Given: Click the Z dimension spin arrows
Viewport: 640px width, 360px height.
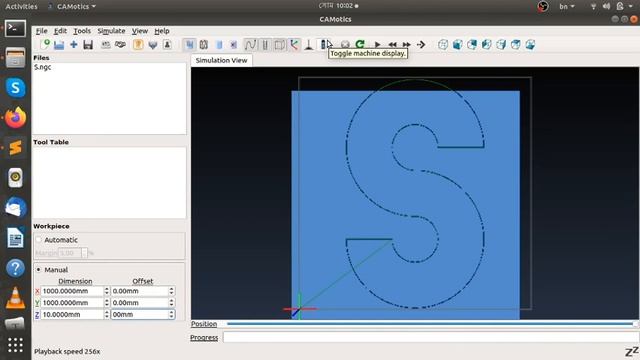Looking at the screenshot, I should click(107, 315).
